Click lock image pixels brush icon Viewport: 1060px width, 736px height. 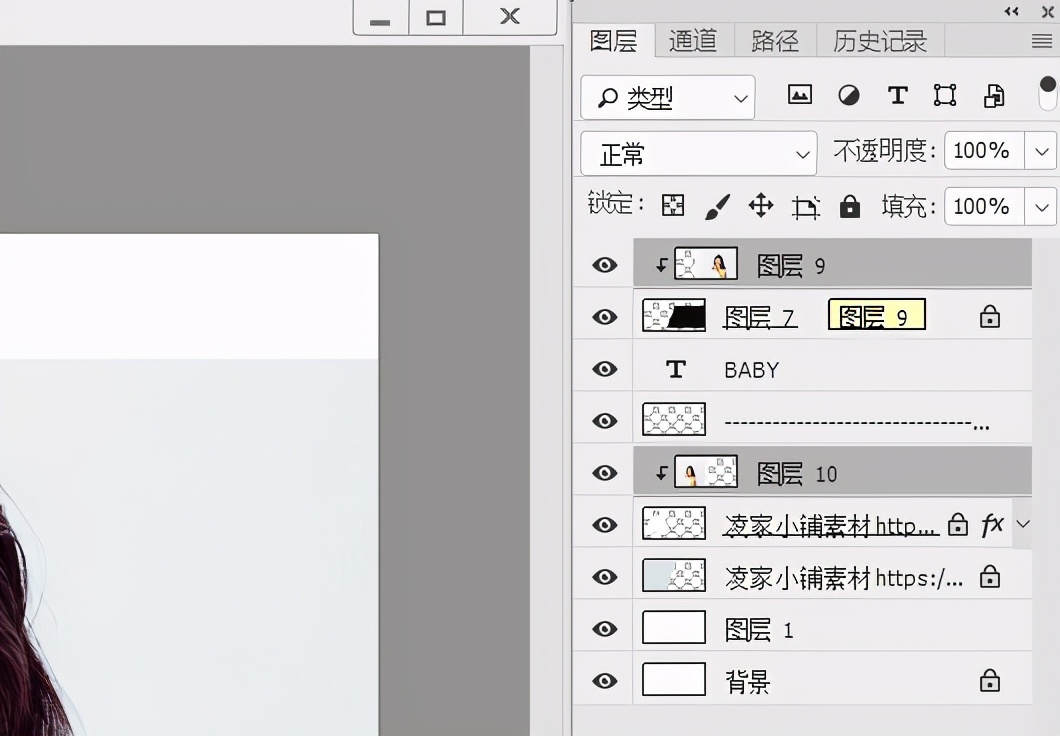pyautogui.click(x=717, y=206)
